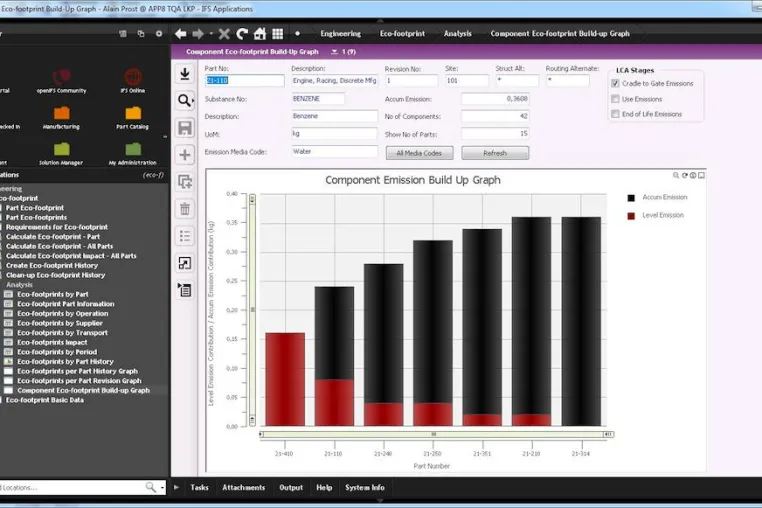Expand the locations search dropdown arrow
Image resolution: width=762 pixels, height=508 pixels.
(x=162, y=487)
